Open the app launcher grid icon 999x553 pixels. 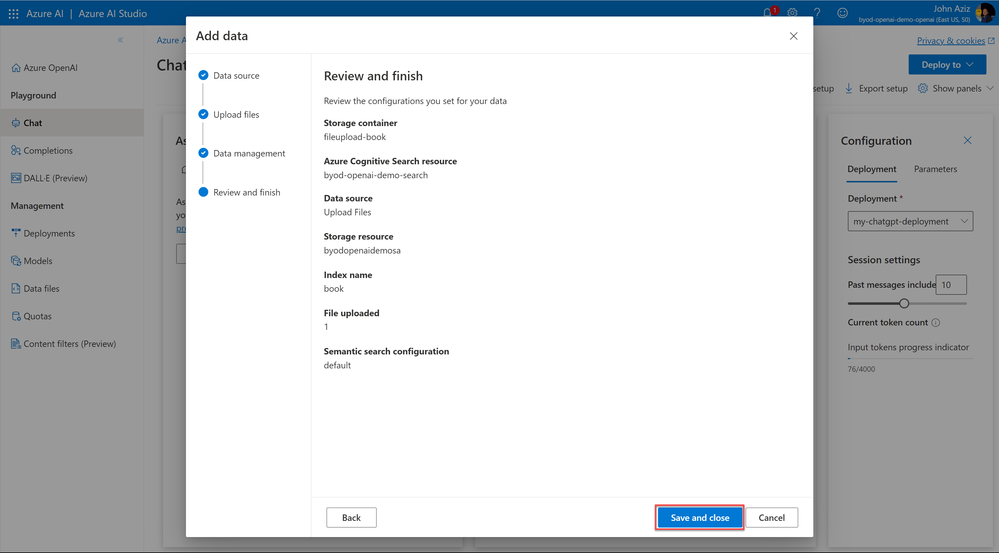tap(13, 13)
